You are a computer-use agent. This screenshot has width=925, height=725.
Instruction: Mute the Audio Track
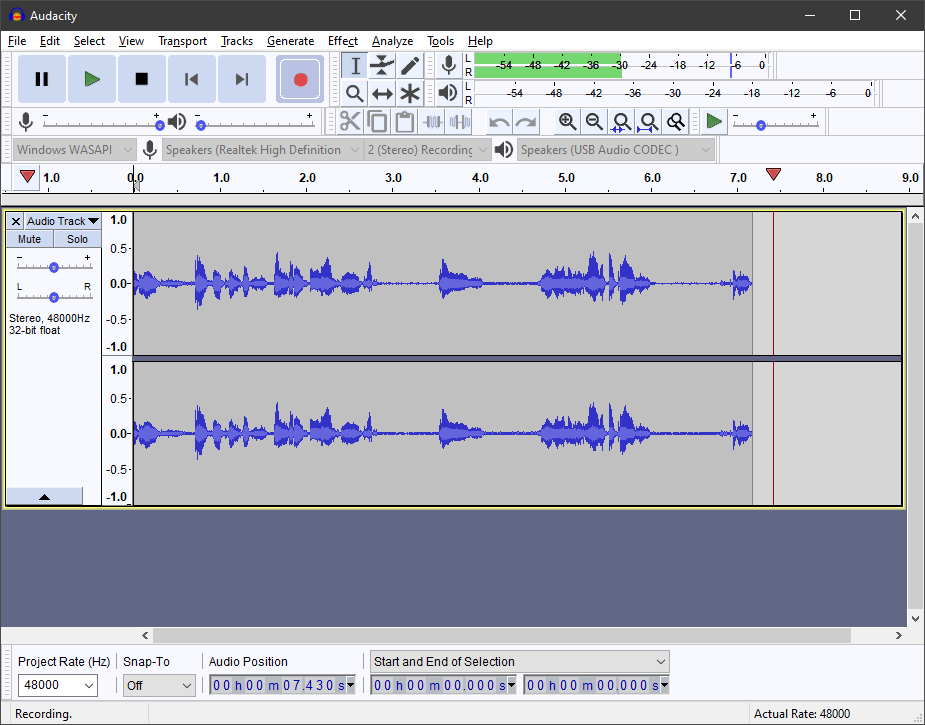29,239
